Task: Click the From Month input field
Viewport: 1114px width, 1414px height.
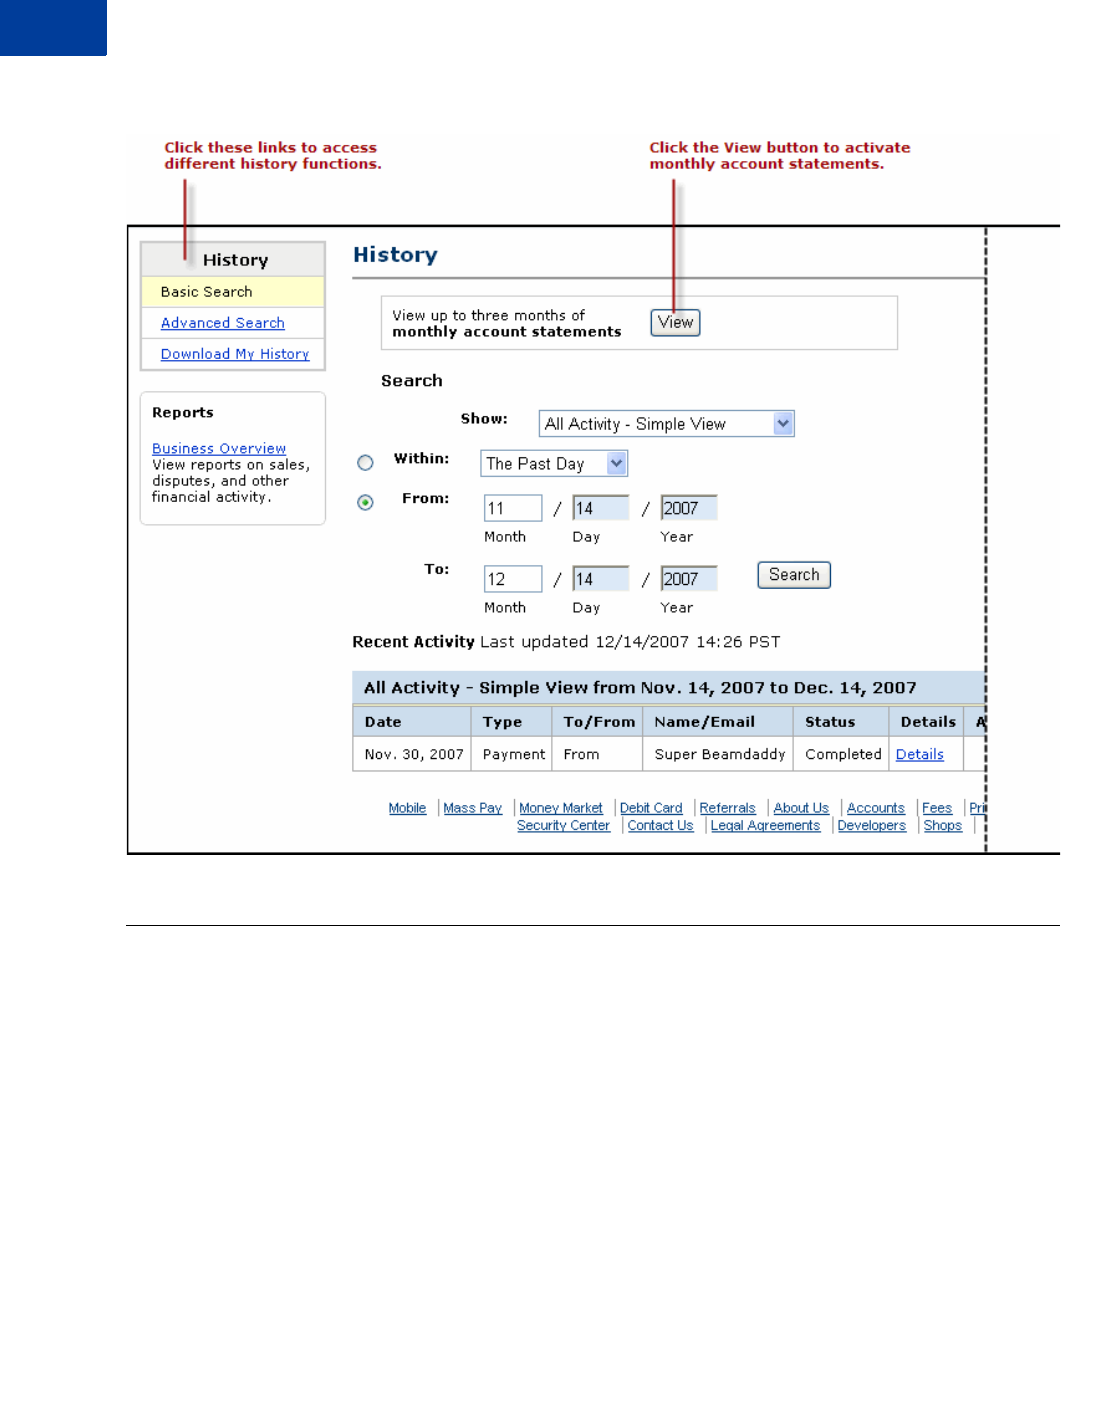Action: point(513,508)
